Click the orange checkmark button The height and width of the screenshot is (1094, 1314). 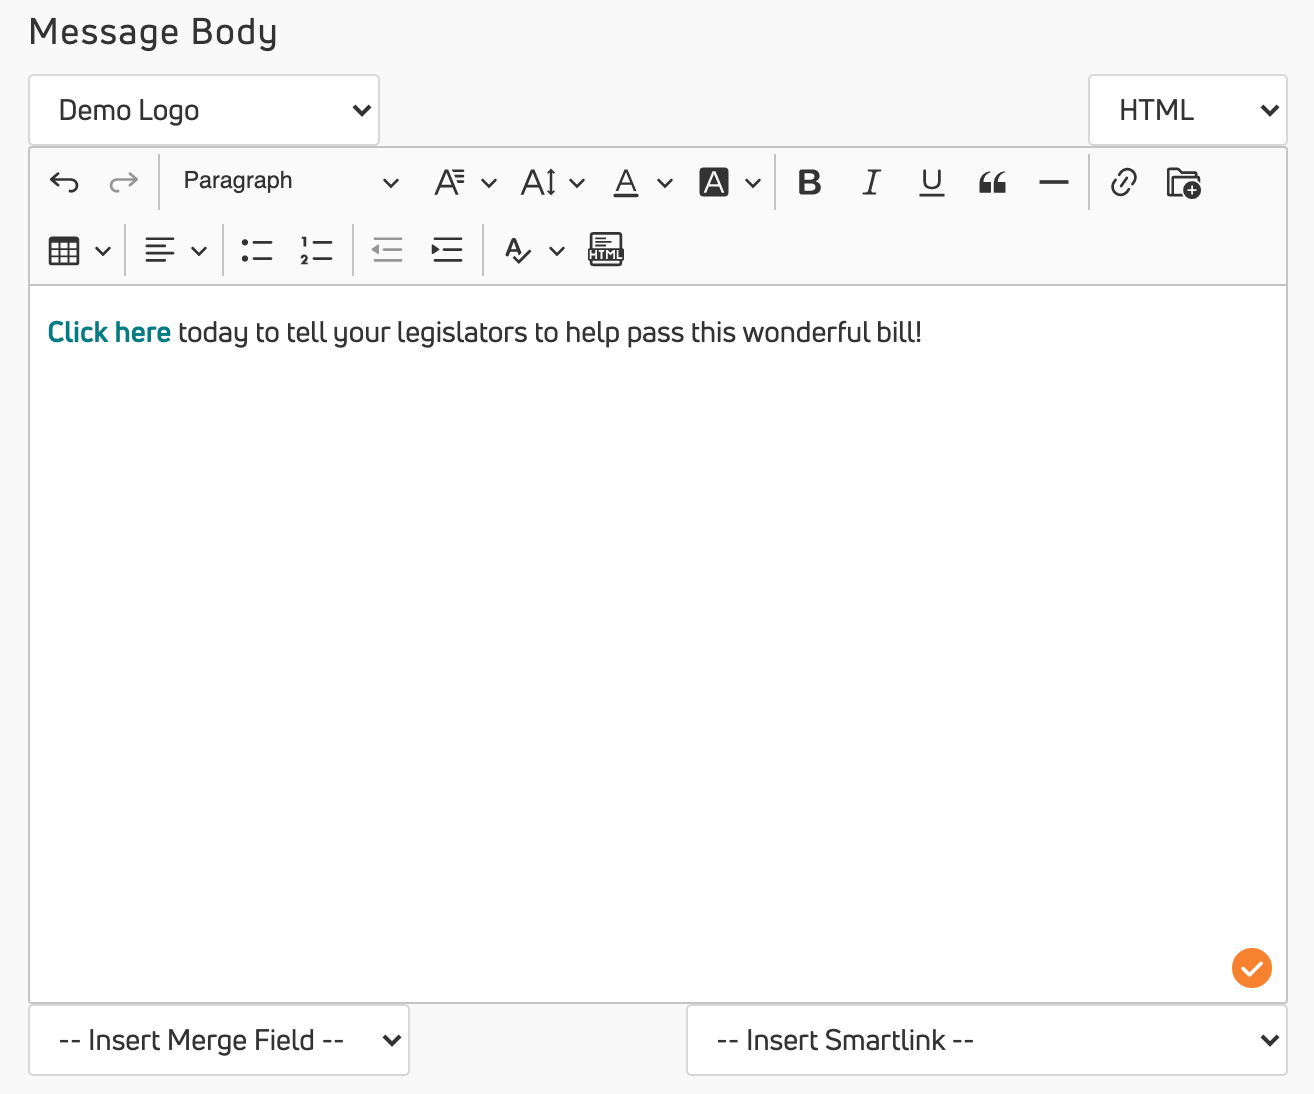point(1251,968)
